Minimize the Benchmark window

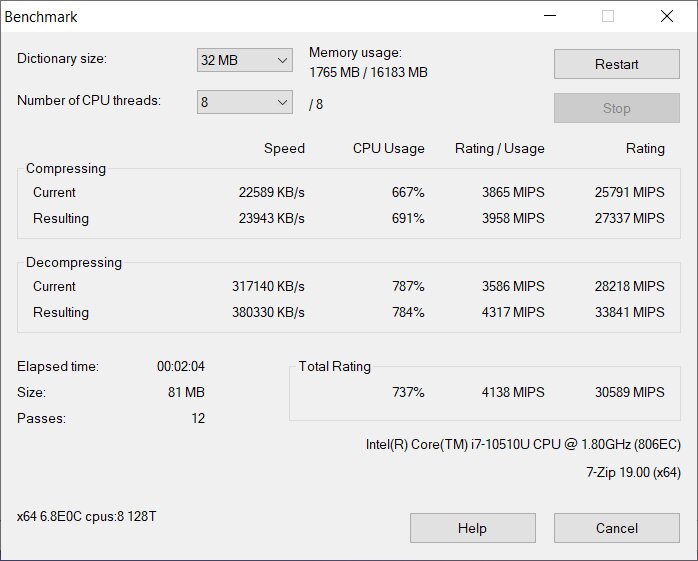(550, 16)
